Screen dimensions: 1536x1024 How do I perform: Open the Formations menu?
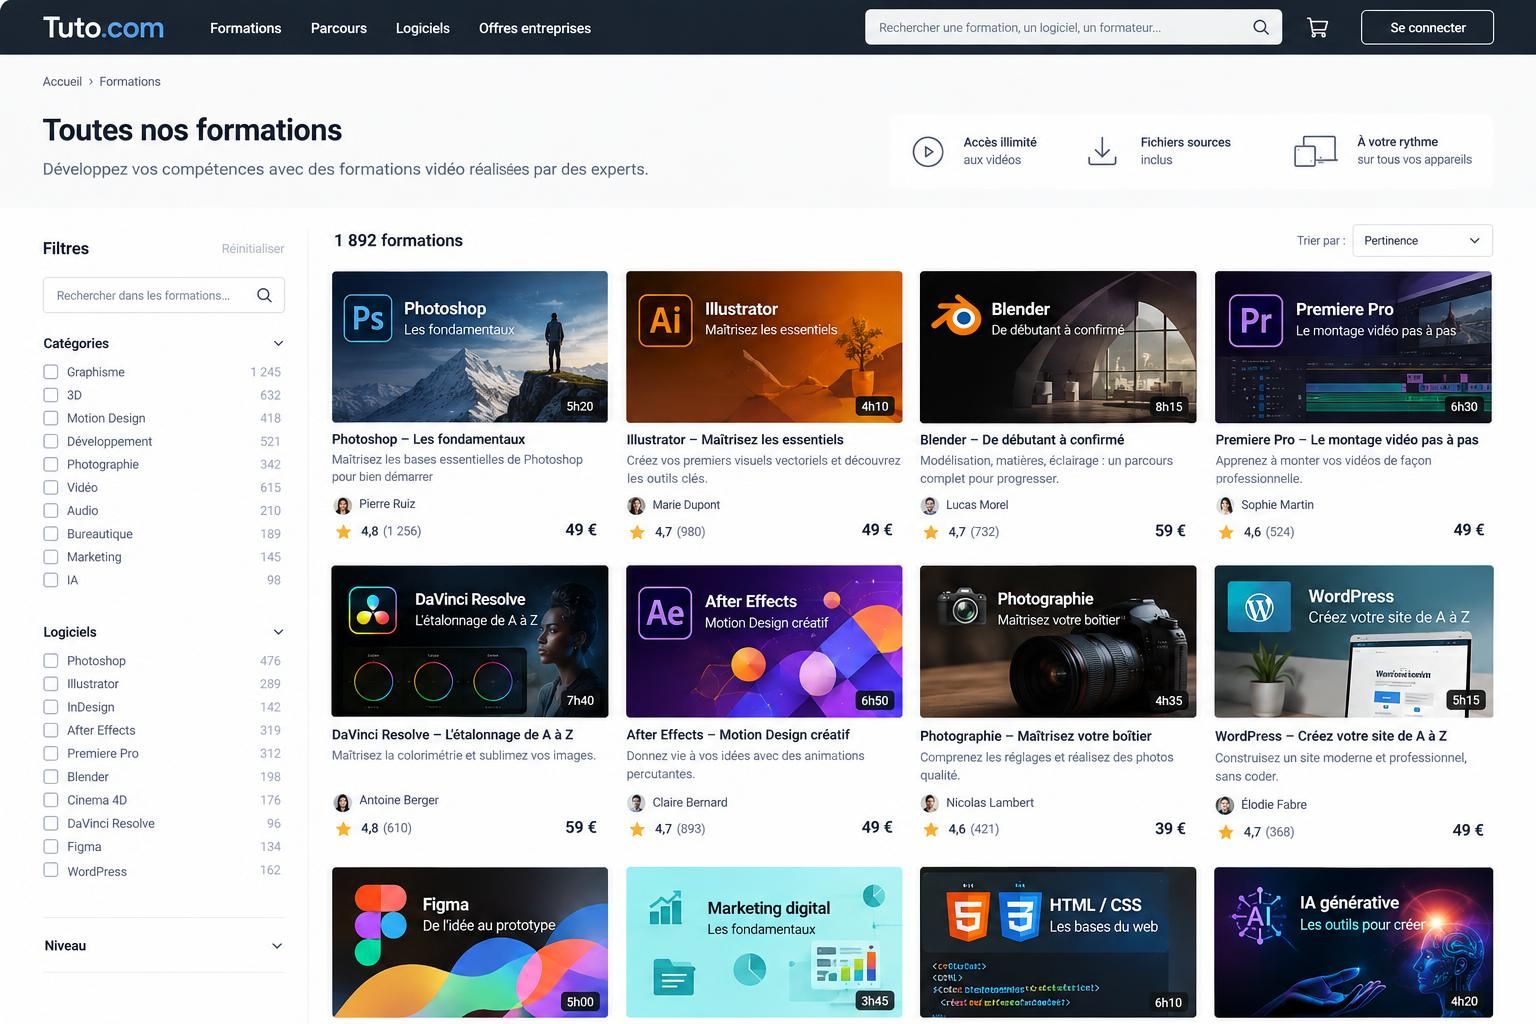(x=245, y=28)
